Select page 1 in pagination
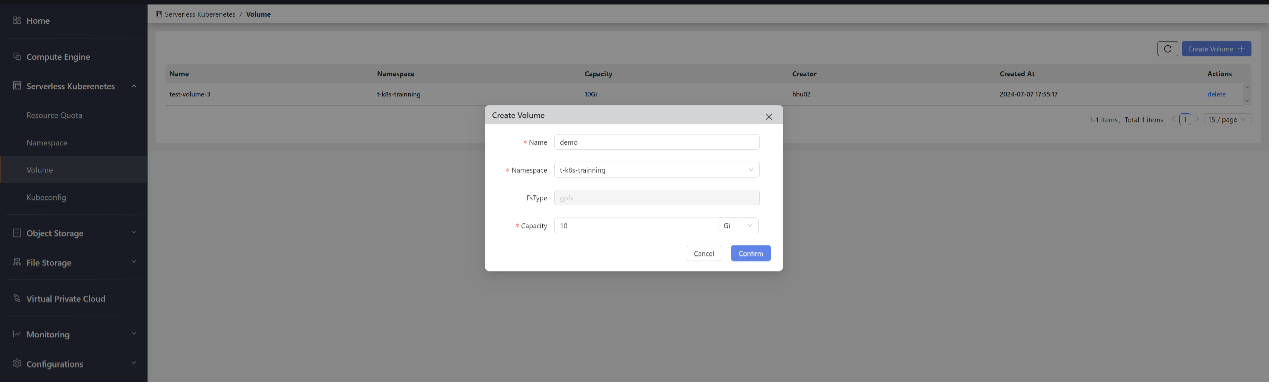 [x=1185, y=119]
